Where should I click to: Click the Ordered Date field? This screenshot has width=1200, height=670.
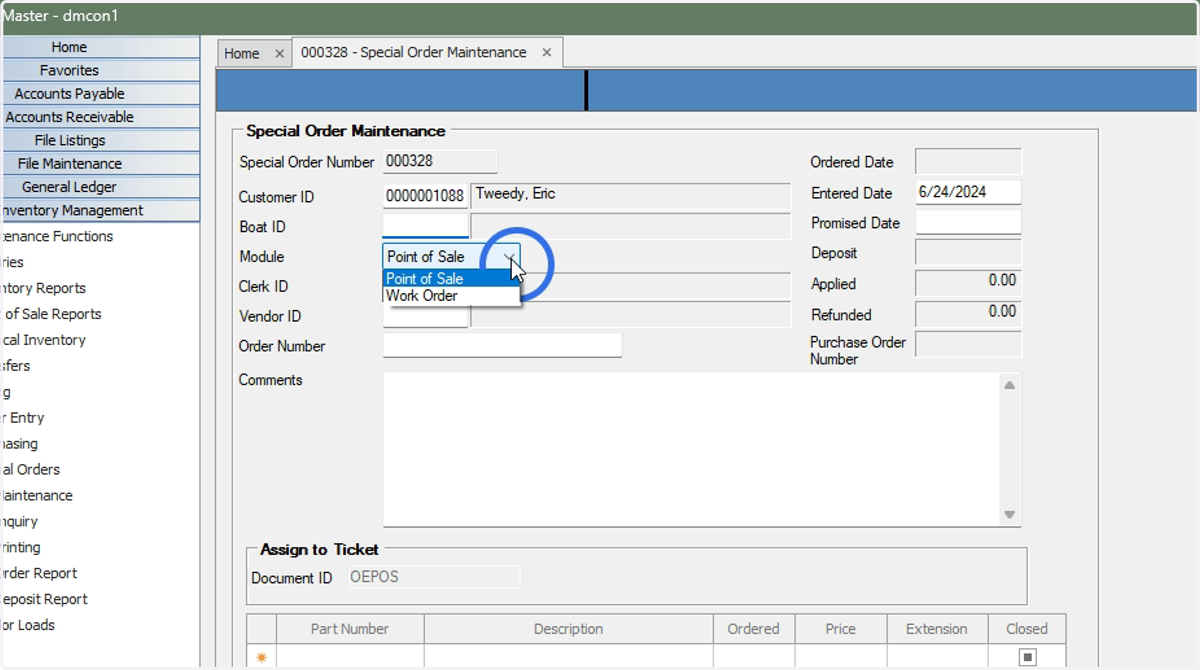click(968, 162)
